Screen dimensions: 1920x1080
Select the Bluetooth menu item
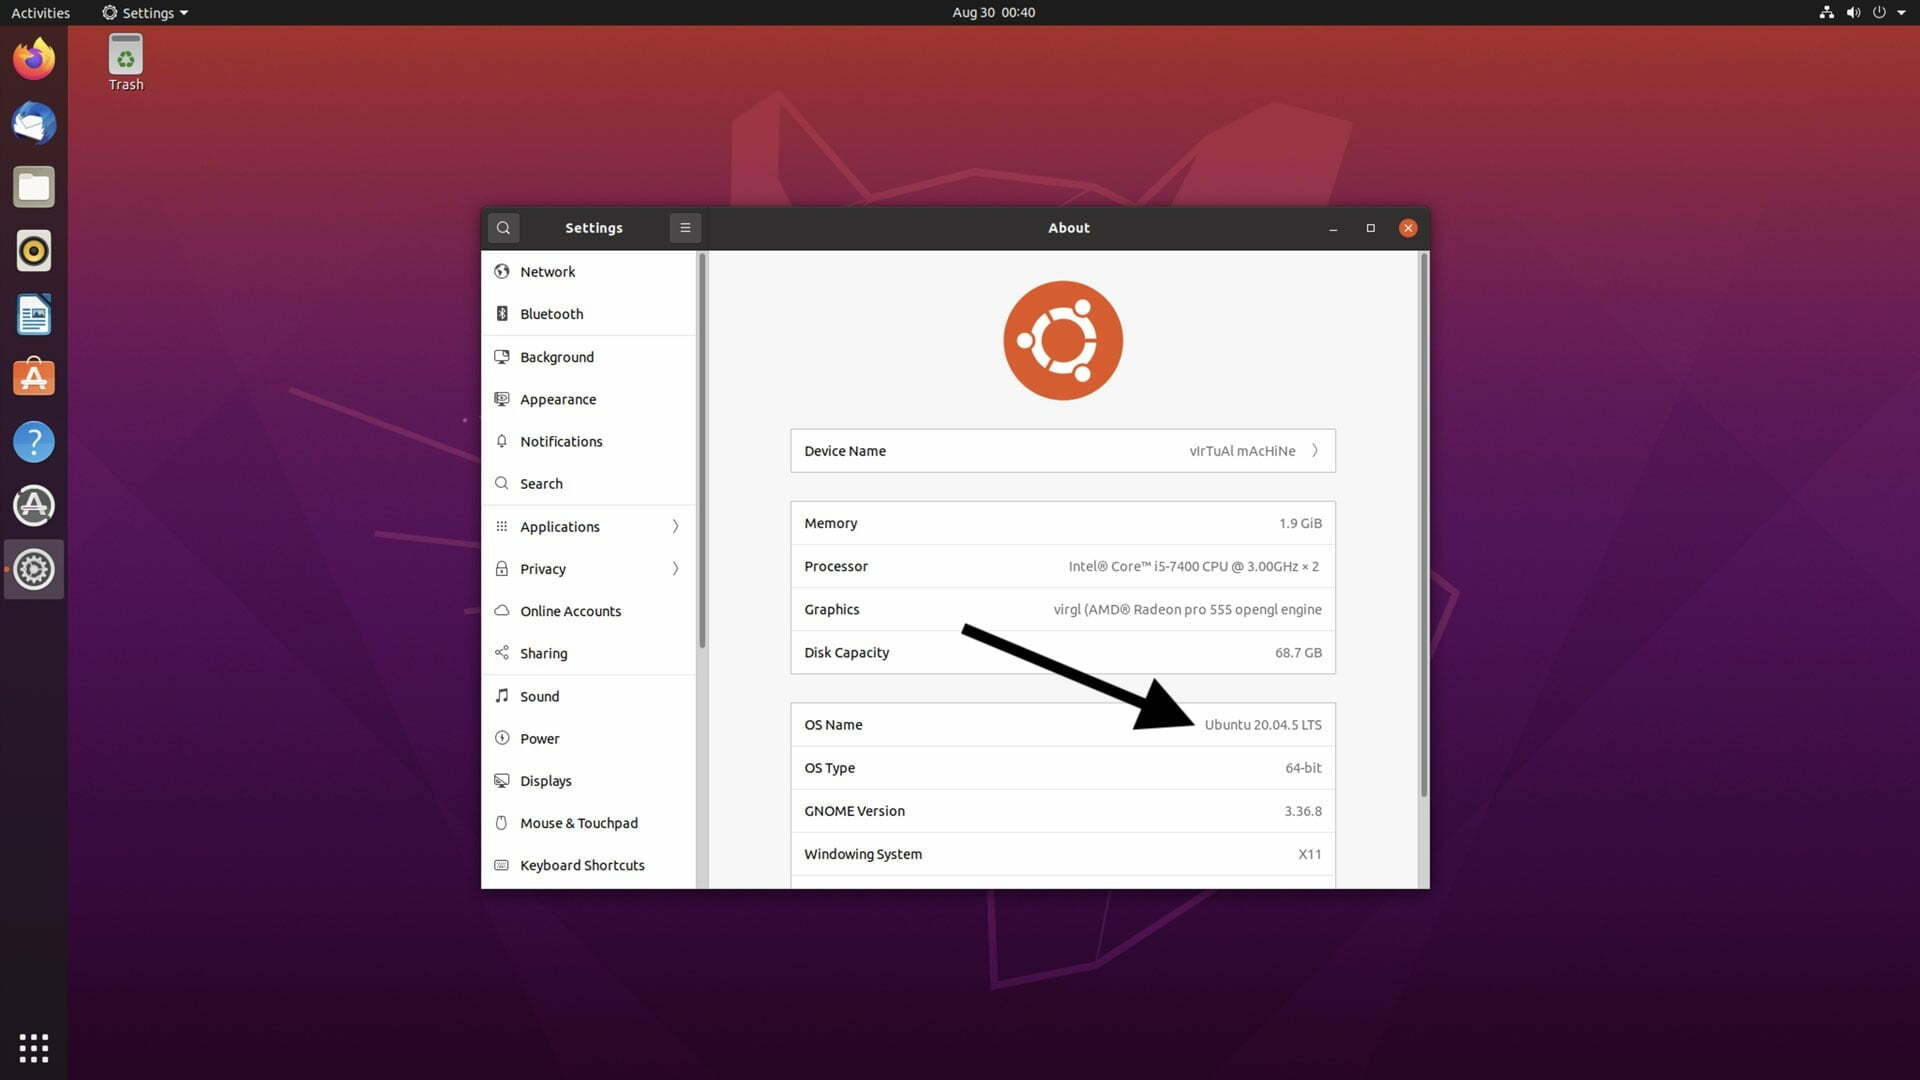[x=551, y=314]
